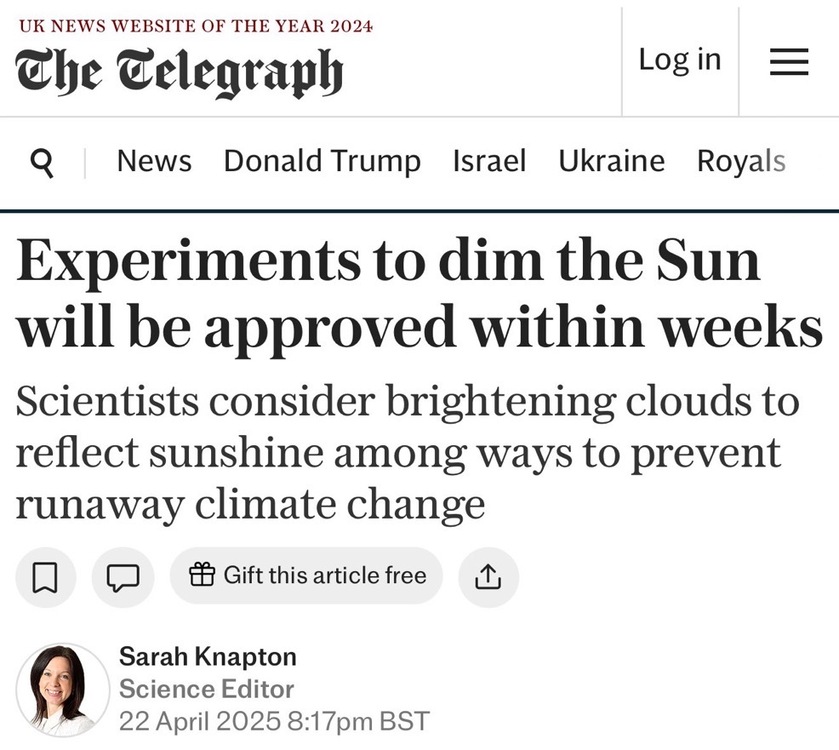Open the Ukraine section
The image size is (839, 750).
click(x=612, y=161)
